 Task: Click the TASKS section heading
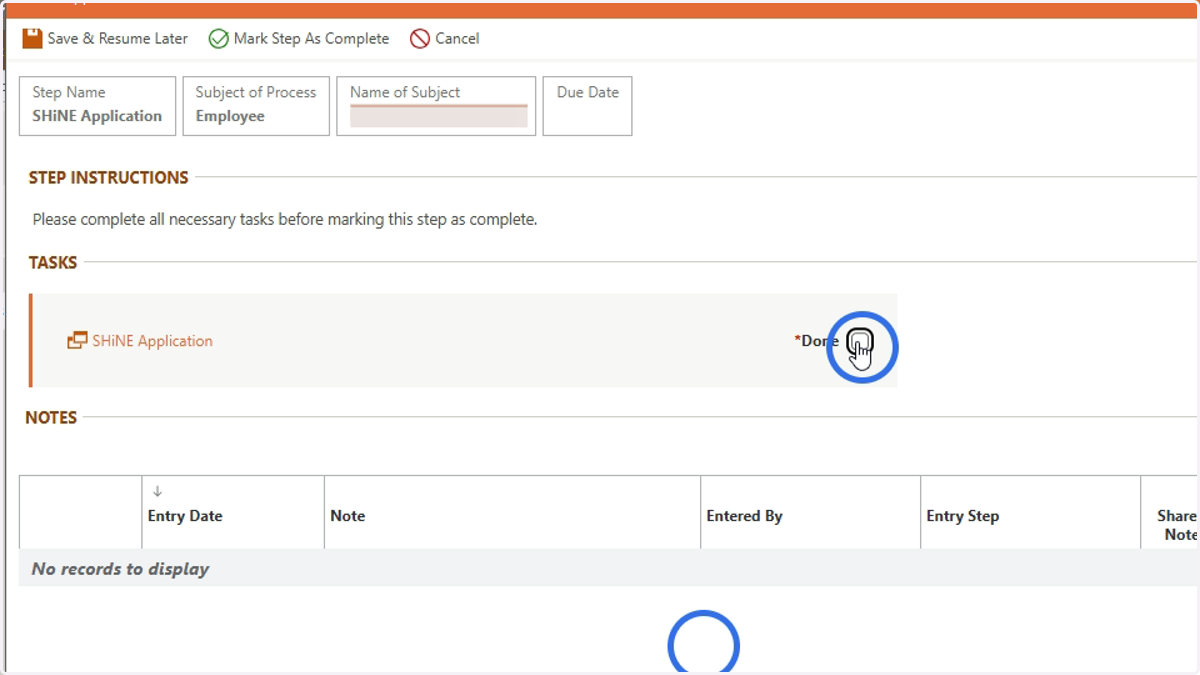tap(53, 263)
